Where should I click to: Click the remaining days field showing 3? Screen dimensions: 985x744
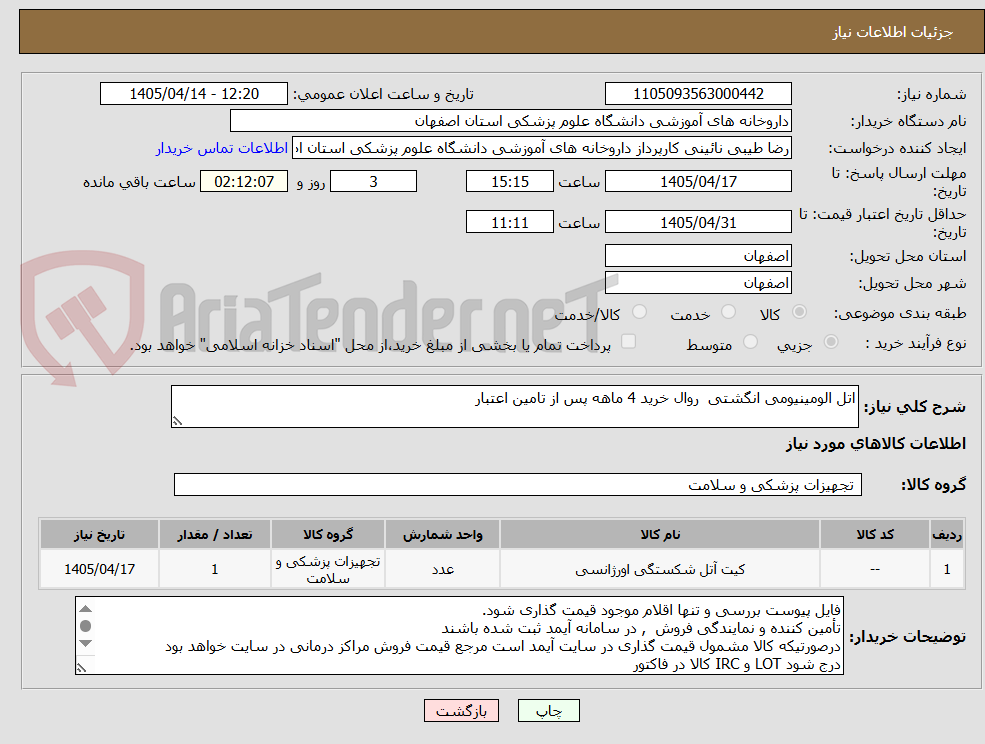point(373,182)
